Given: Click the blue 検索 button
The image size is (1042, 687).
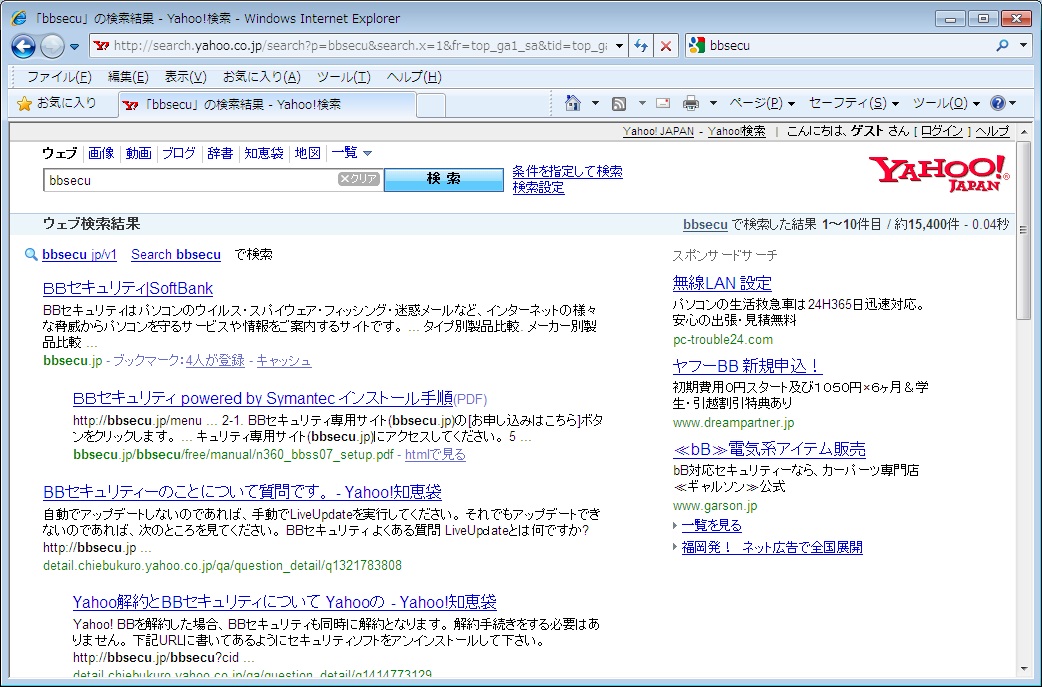Looking at the screenshot, I should [x=444, y=179].
